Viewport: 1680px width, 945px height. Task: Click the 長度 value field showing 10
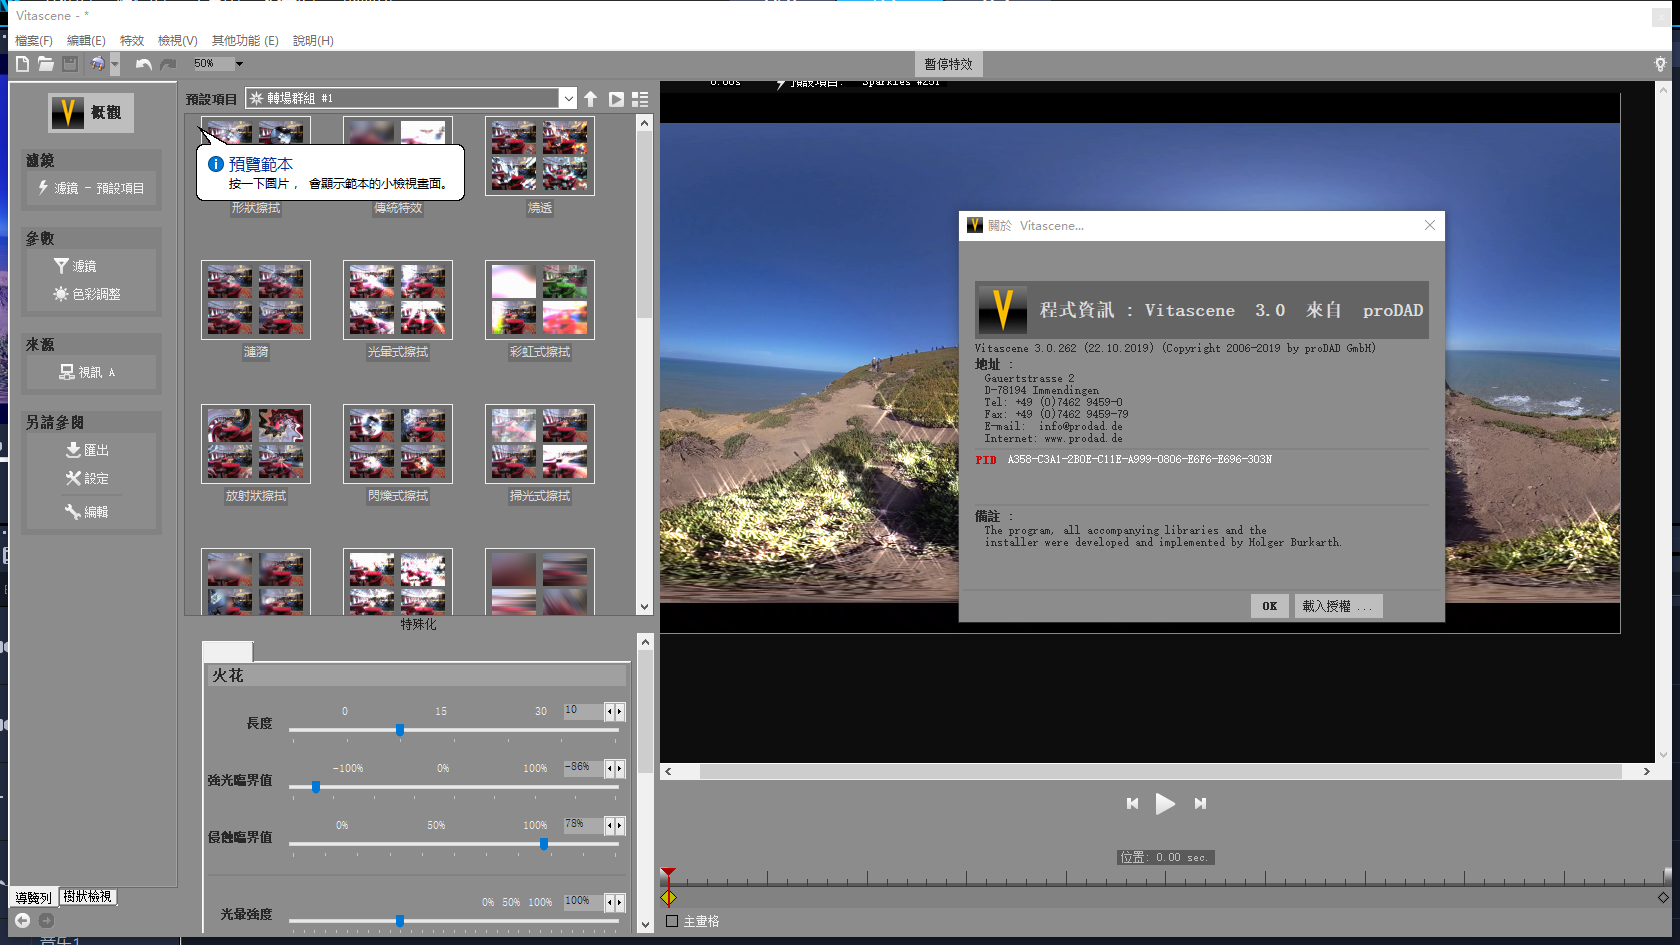[583, 711]
